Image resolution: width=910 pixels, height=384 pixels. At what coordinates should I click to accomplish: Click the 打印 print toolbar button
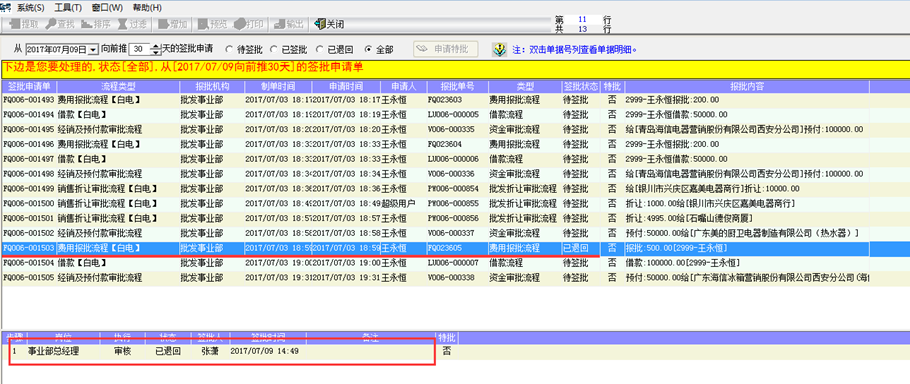point(248,24)
